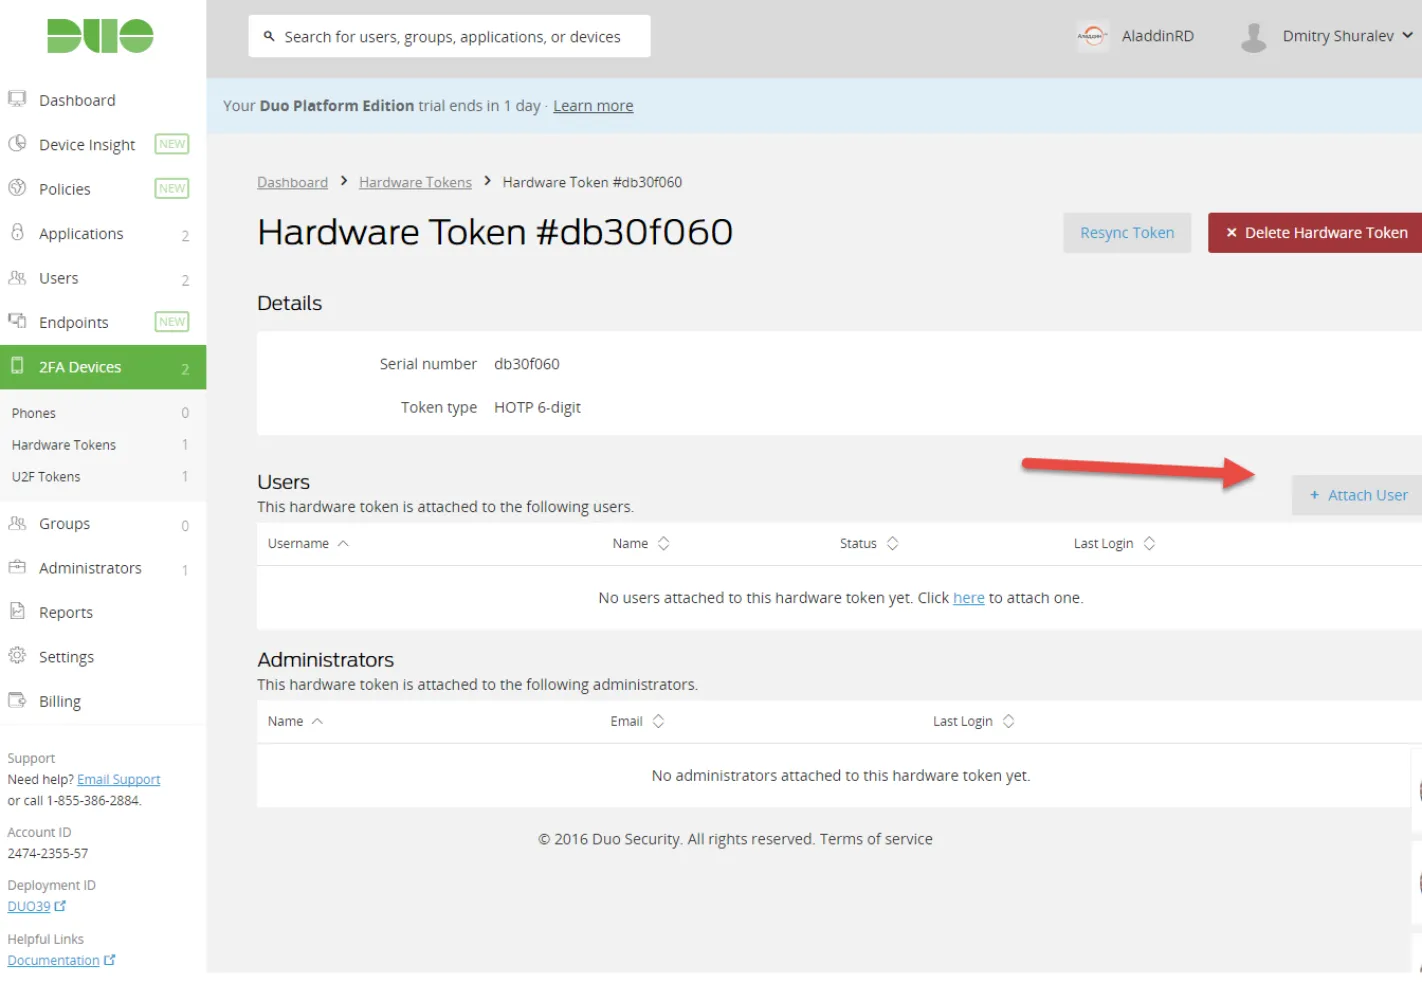Click the Dmitry Shuralev avatar icon
Screen dimensions: 1422x984
coord(1254,37)
